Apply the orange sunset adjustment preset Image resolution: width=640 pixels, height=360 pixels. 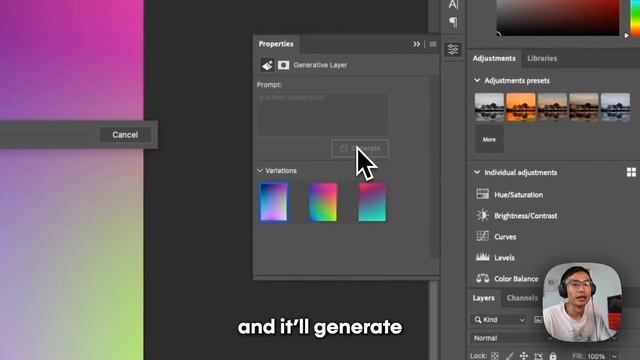(521, 107)
